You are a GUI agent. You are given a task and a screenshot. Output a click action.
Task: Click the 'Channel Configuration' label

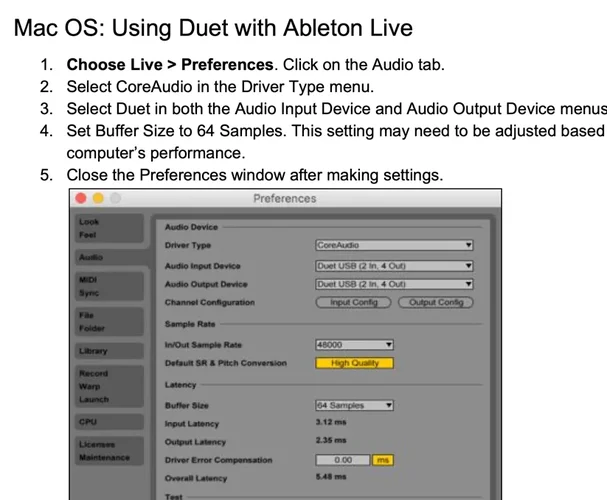209,302
